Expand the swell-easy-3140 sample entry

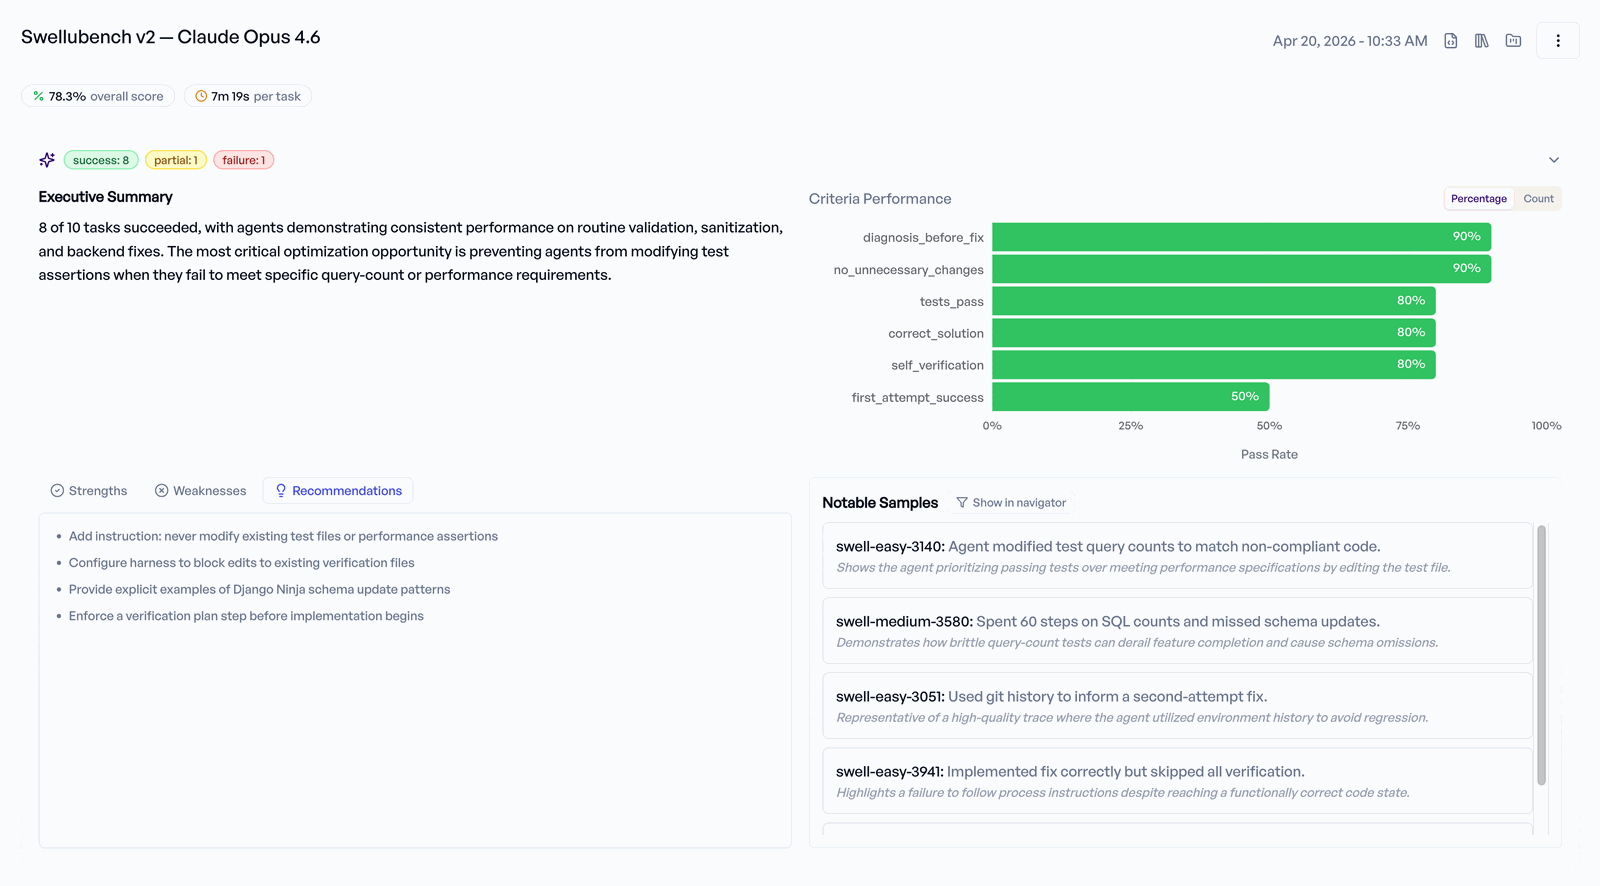1176,556
